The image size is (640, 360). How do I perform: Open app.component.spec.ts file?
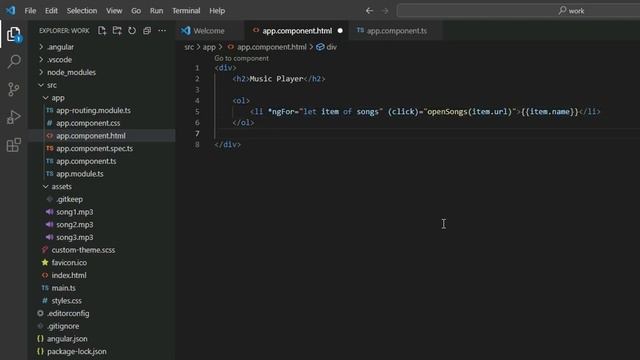(x=94, y=149)
